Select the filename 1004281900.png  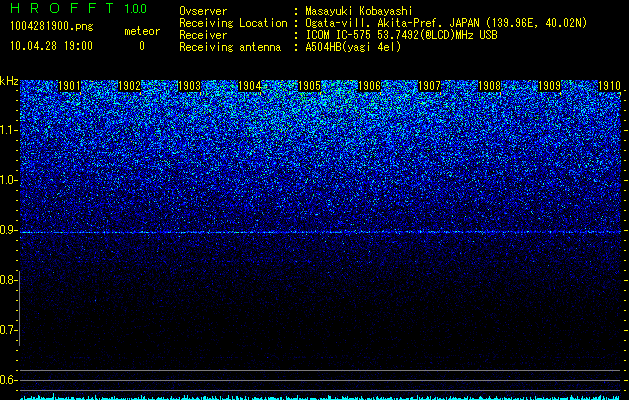(52, 26)
